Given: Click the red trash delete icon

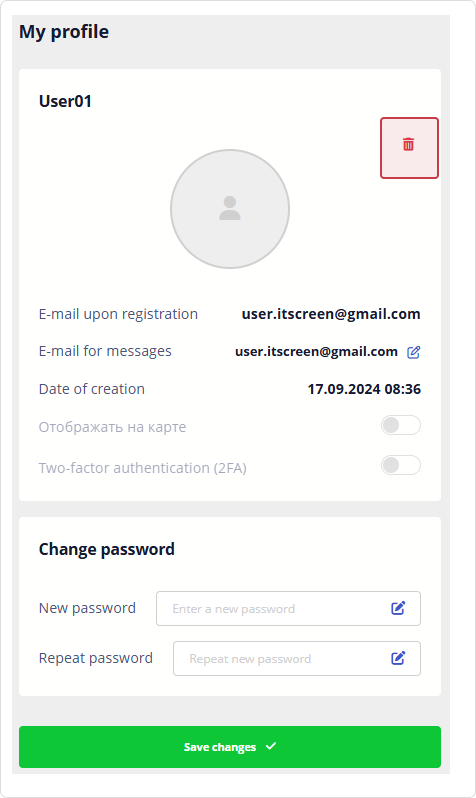Looking at the screenshot, I should (409, 145).
